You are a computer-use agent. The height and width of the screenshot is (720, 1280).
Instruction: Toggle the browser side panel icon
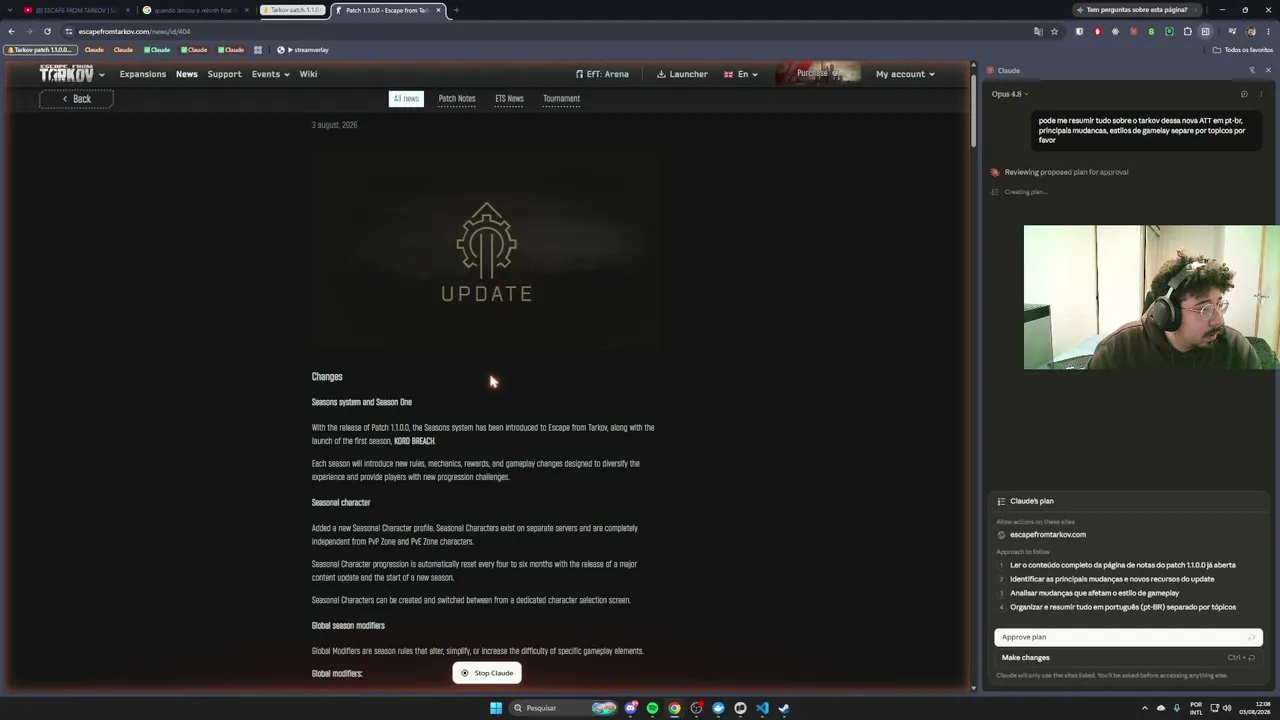[1206, 31]
